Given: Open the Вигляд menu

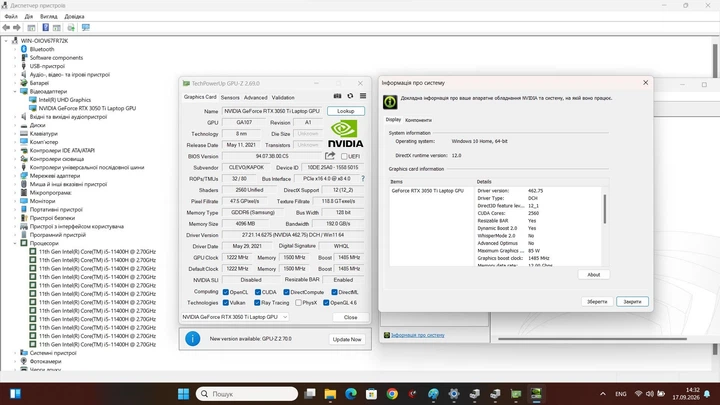Looking at the screenshot, I should (48, 17).
